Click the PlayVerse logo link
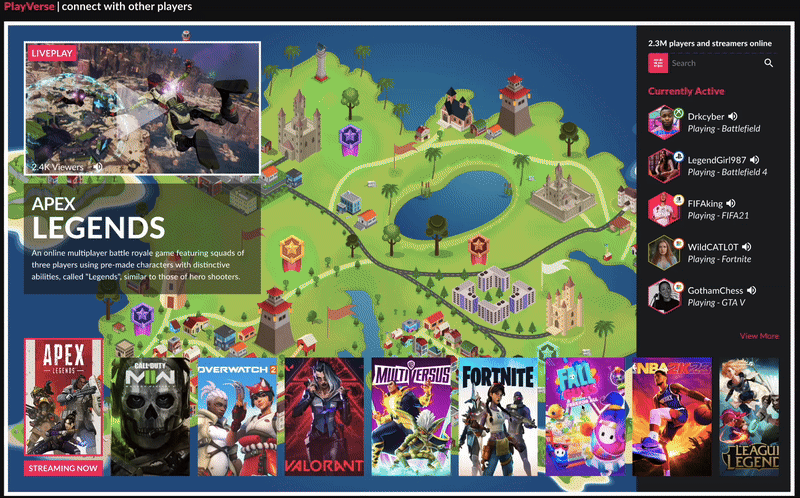 click(28, 8)
